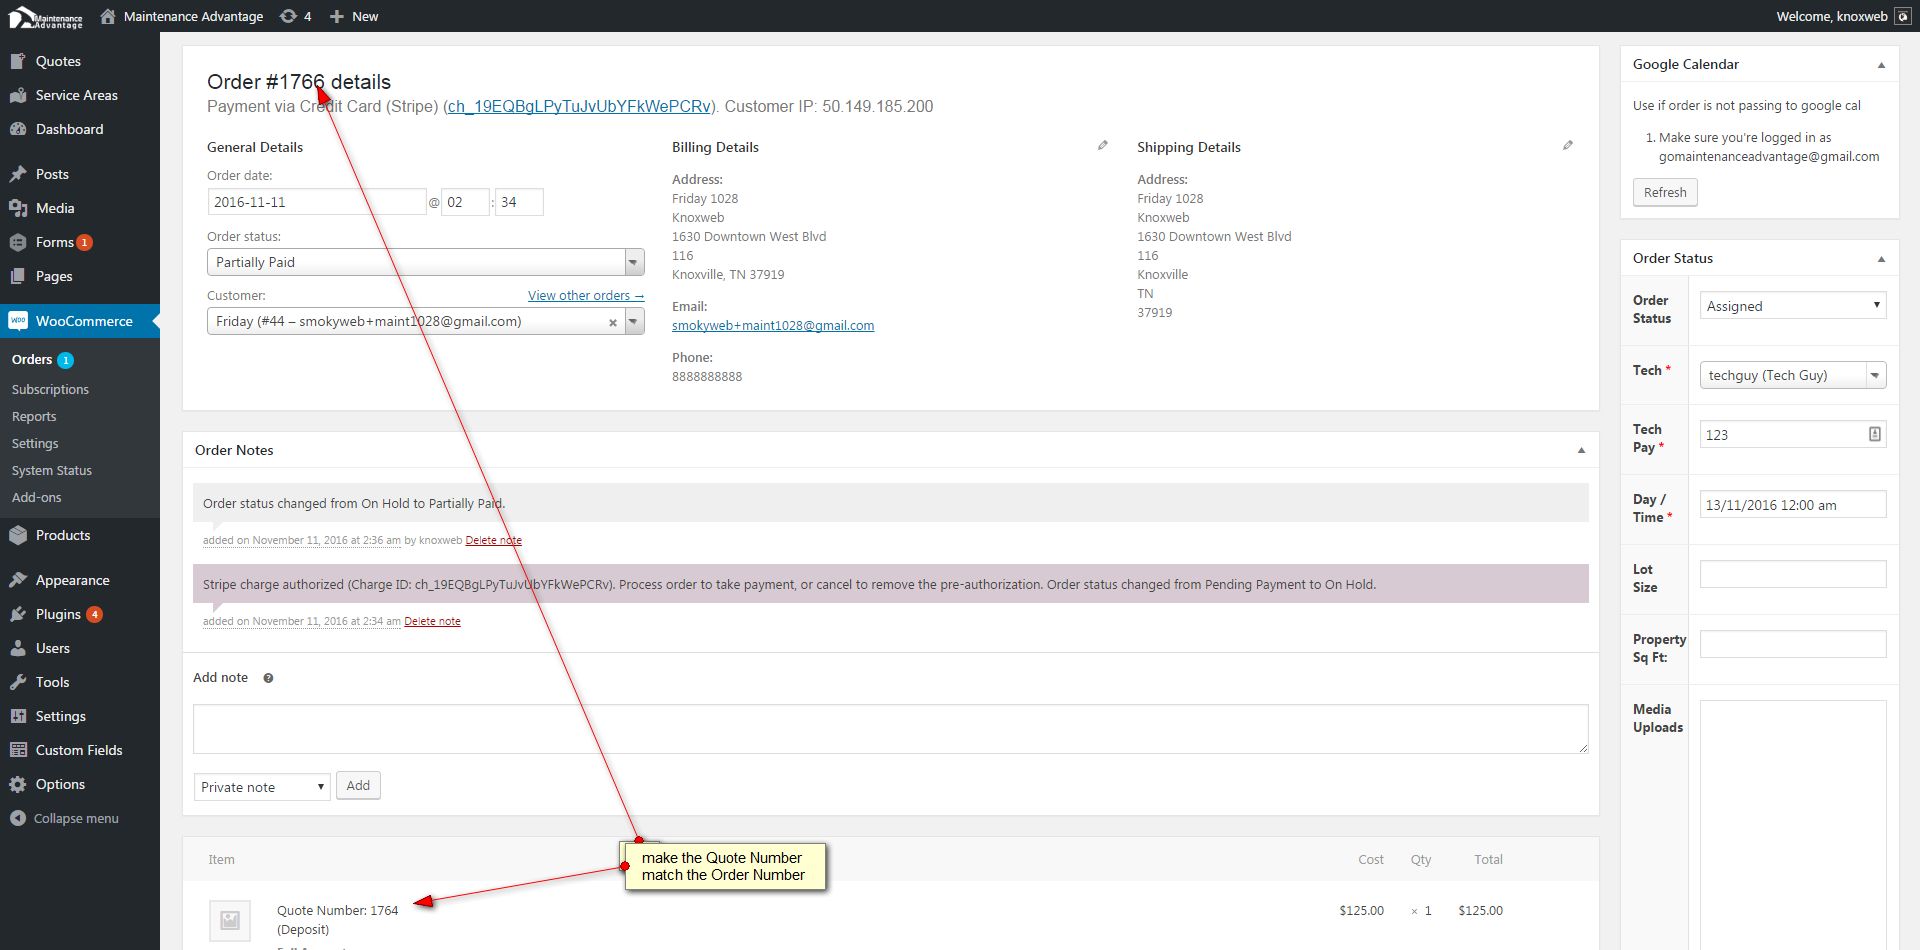Open the Stripe charge ID link
The width and height of the screenshot is (1920, 950).
[580, 106]
